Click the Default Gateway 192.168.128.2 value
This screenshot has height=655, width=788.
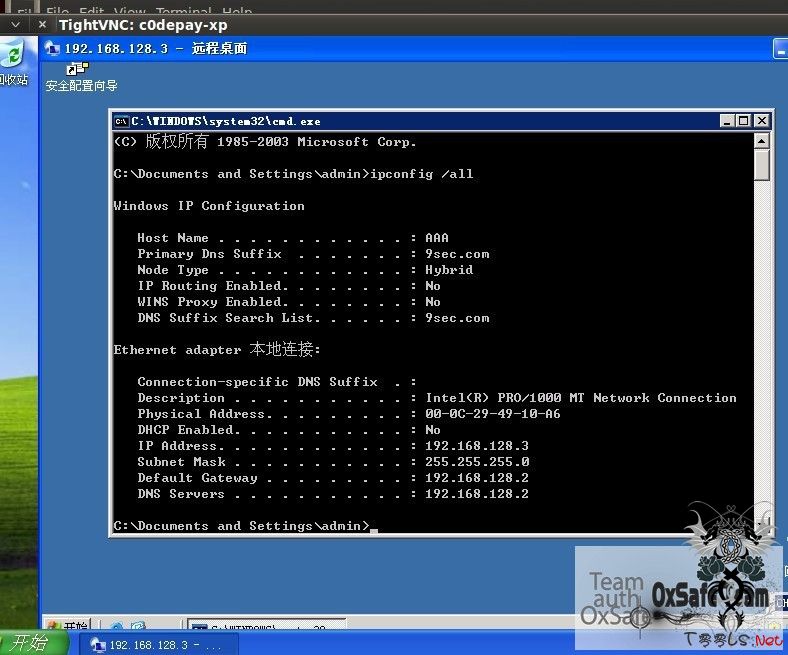(x=477, y=478)
